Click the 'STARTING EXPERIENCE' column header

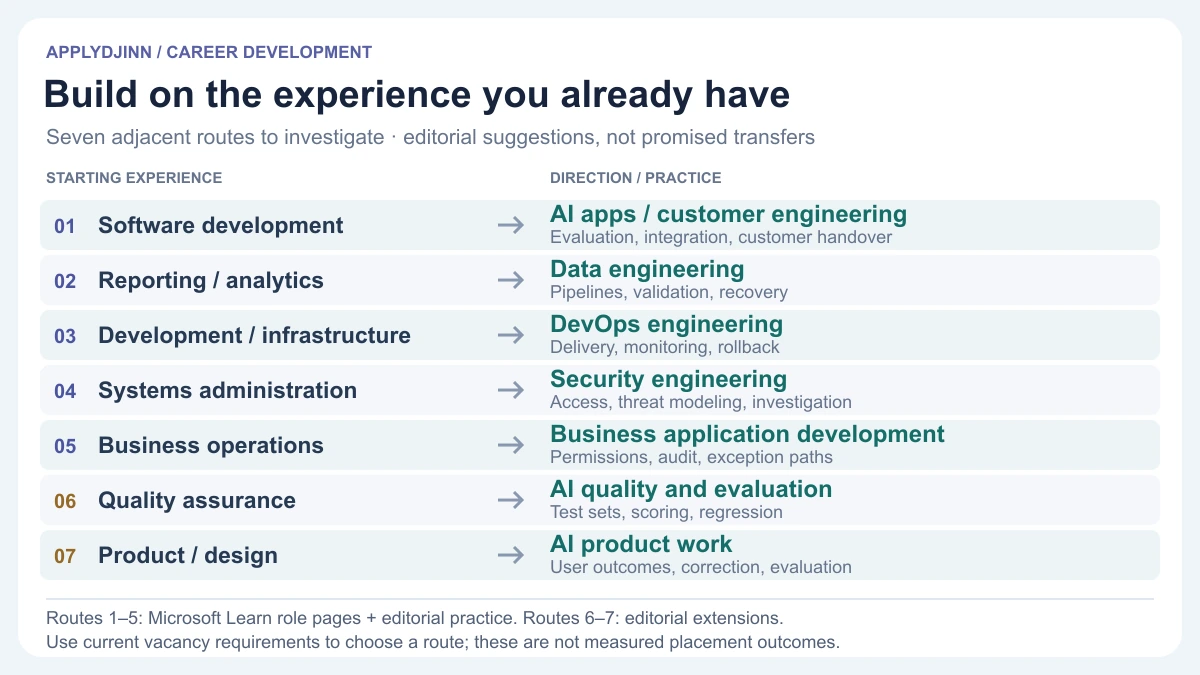pos(134,178)
